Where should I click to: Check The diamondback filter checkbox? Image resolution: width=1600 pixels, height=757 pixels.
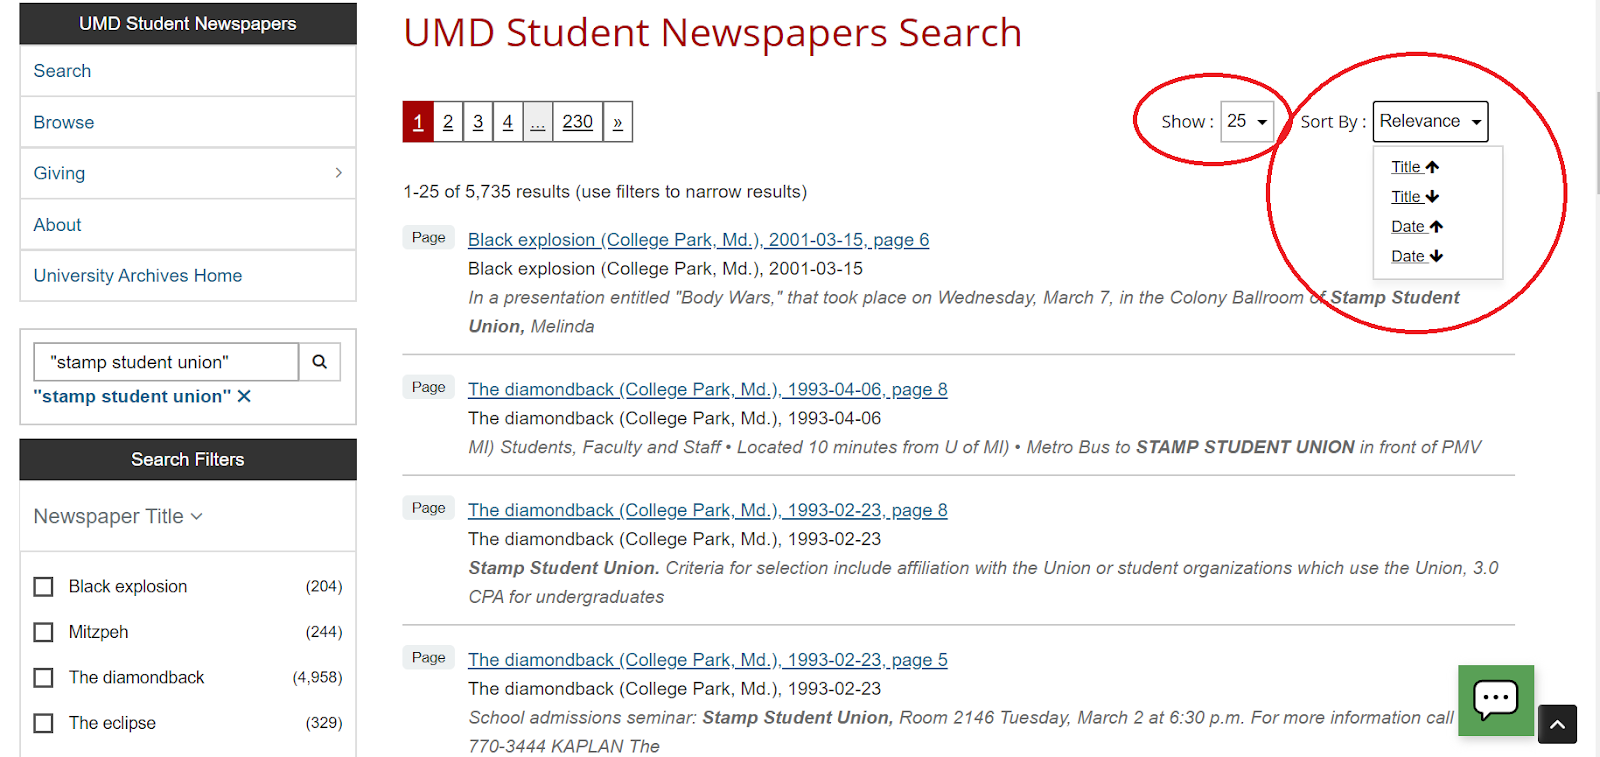(43, 678)
